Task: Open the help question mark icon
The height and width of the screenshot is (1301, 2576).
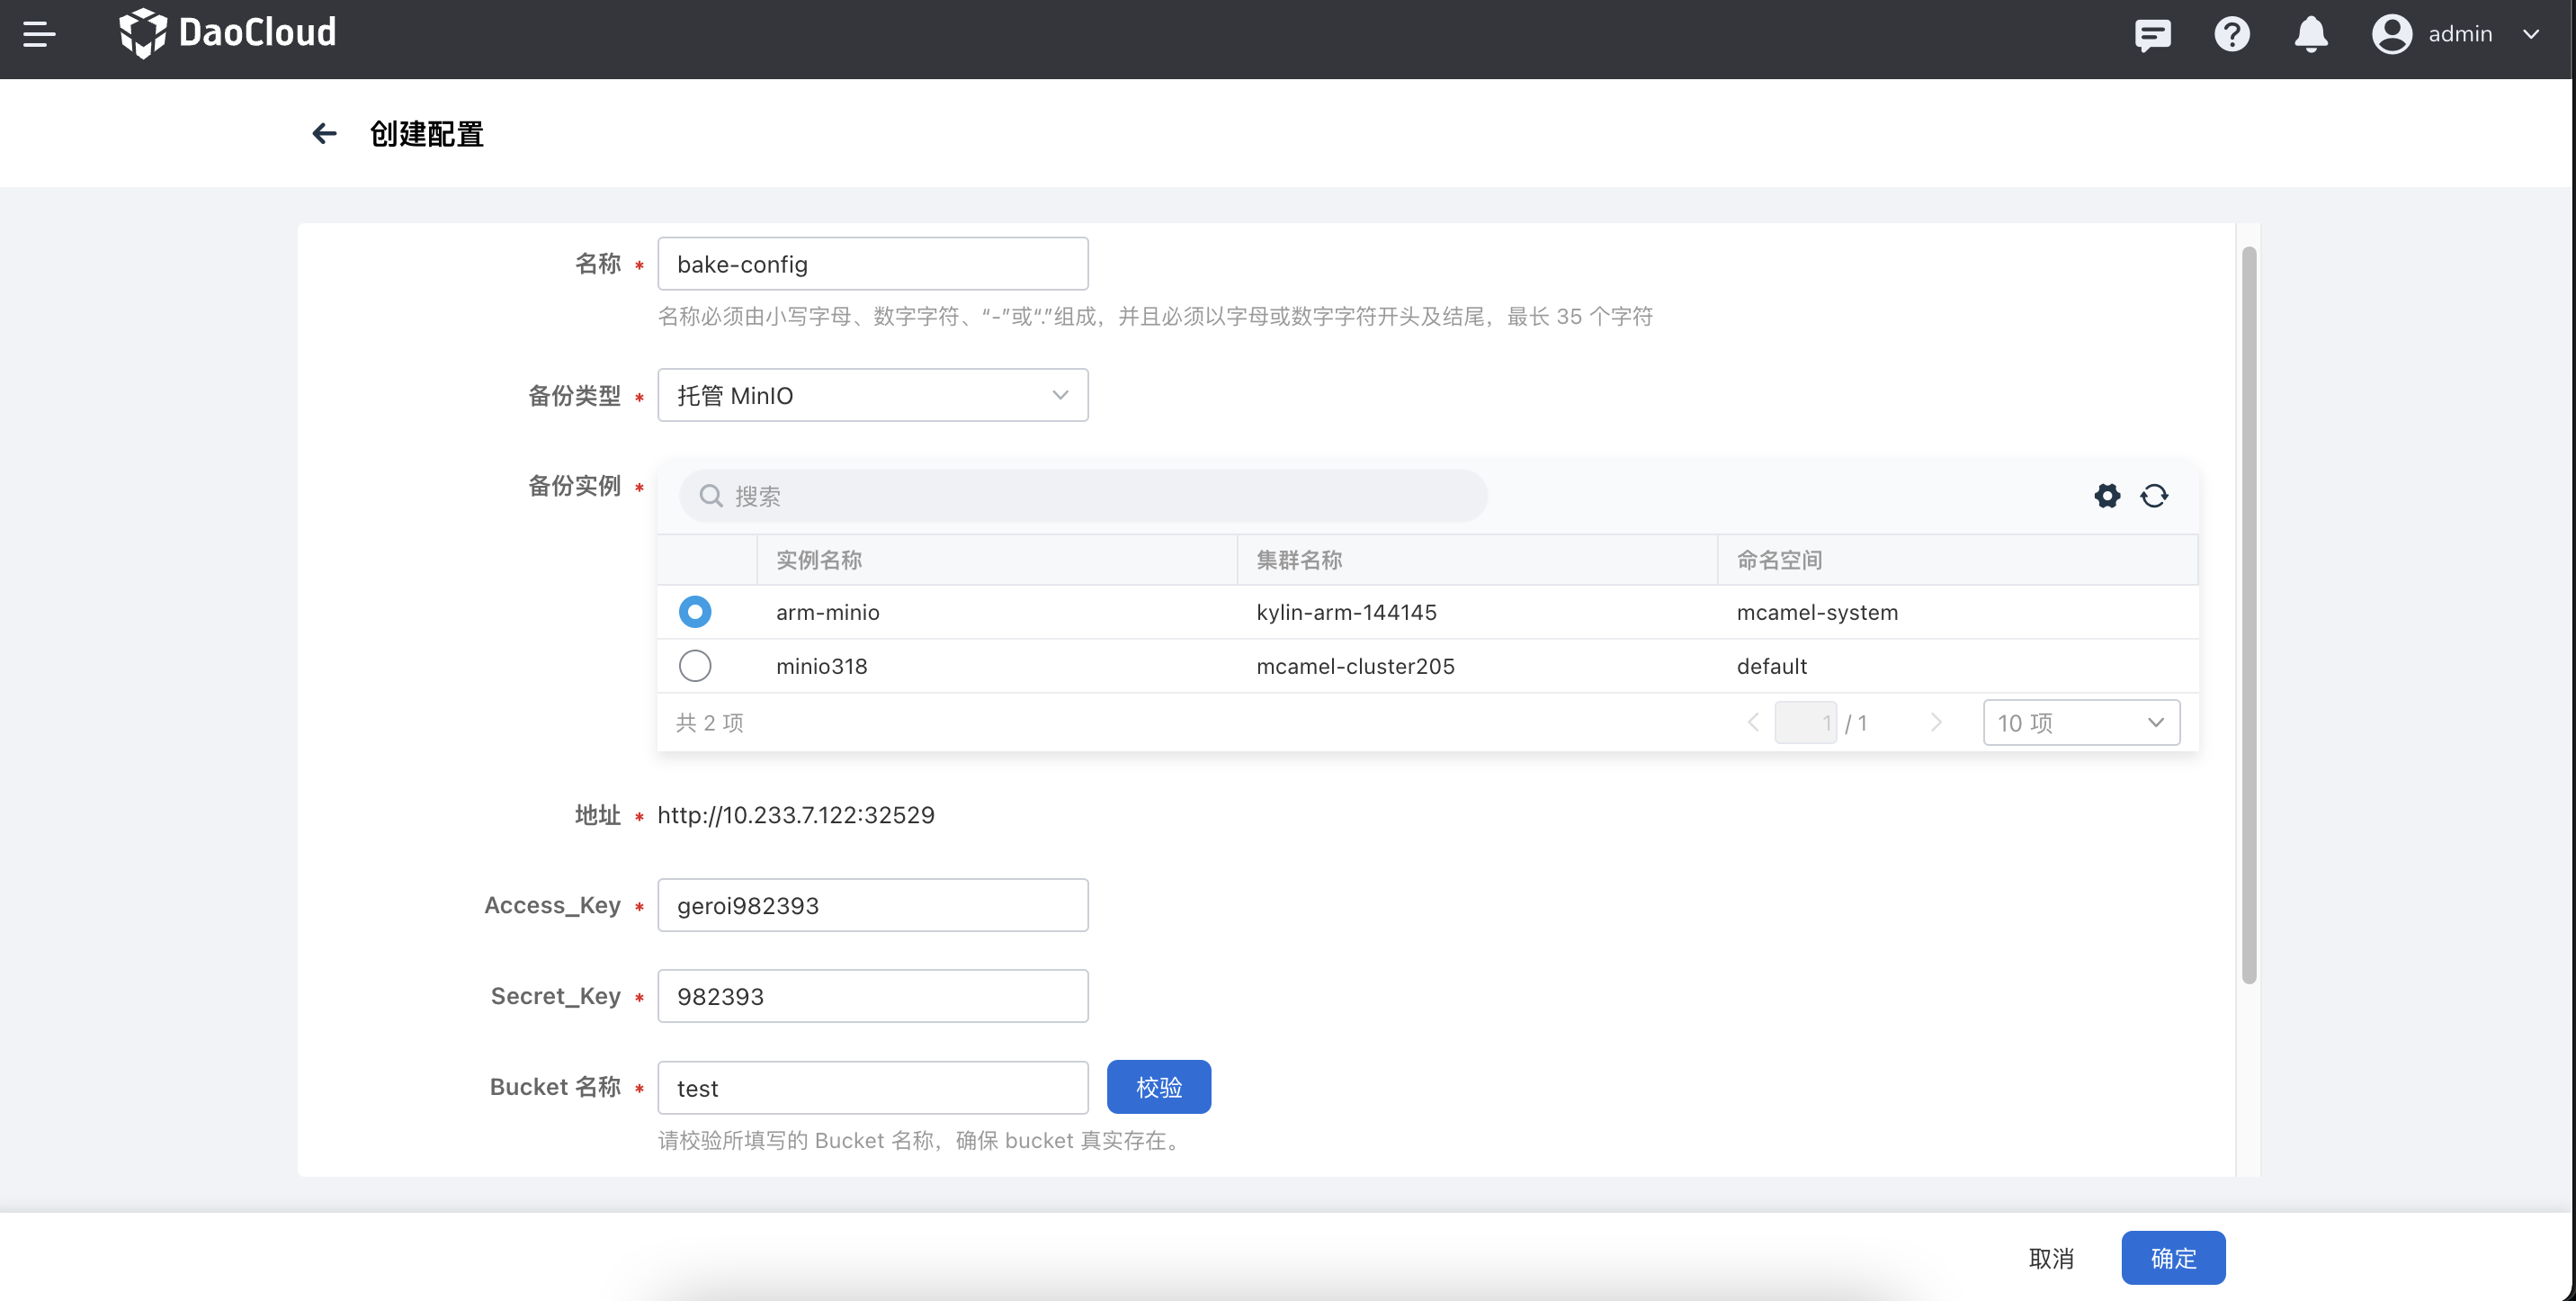Action: [2231, 34]
